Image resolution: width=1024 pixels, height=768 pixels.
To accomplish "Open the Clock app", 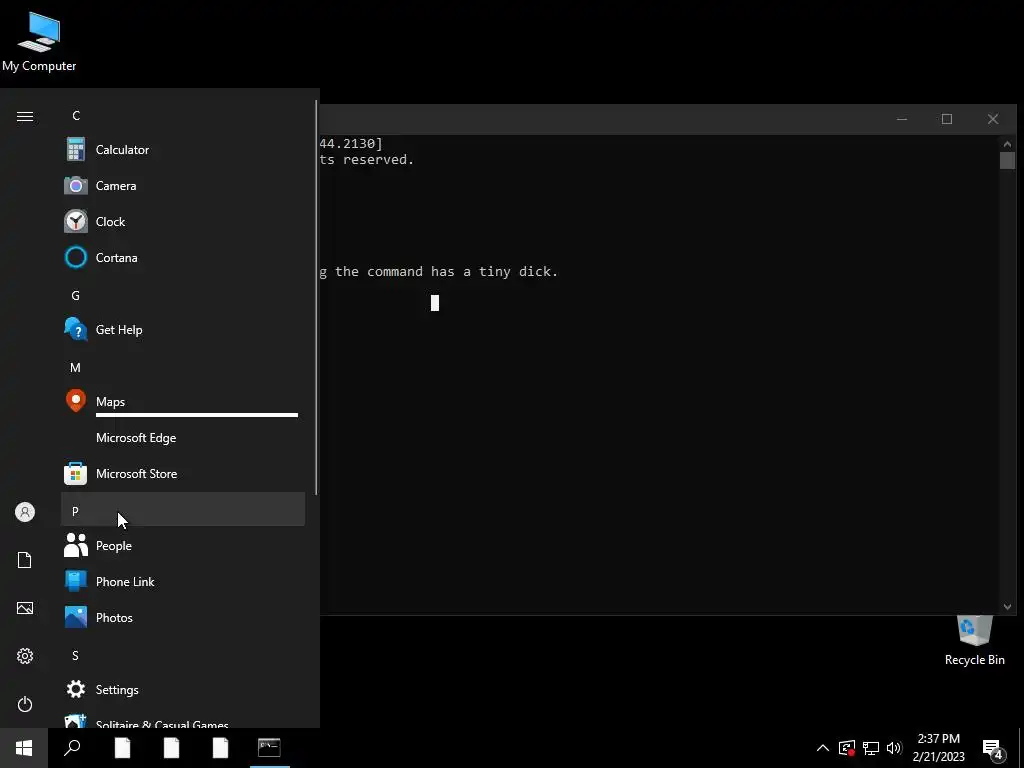I will point(183,221).
